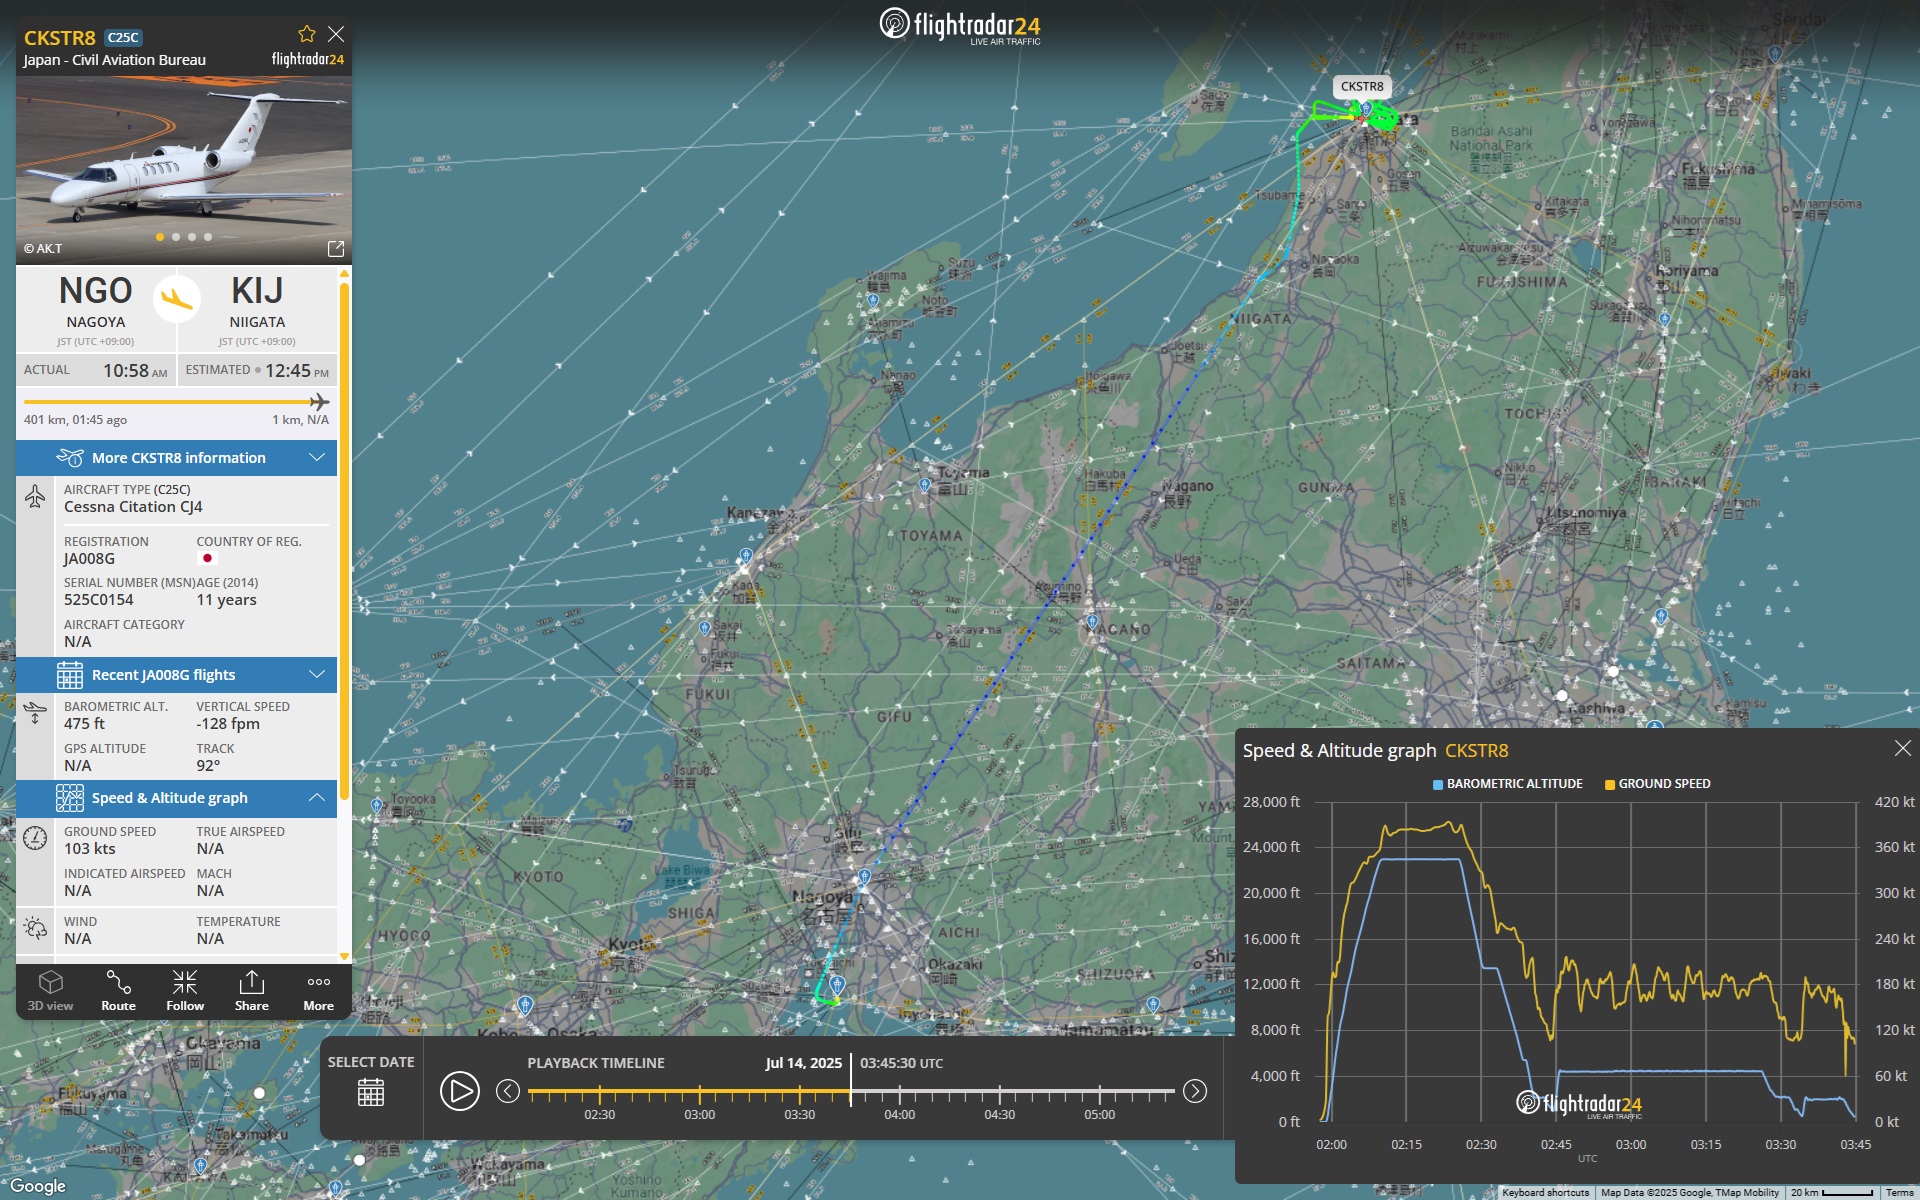The width and height of the screenshot is (1920, 1200).
Task: Click playback timeline position handle
Action: point(851,1080)
